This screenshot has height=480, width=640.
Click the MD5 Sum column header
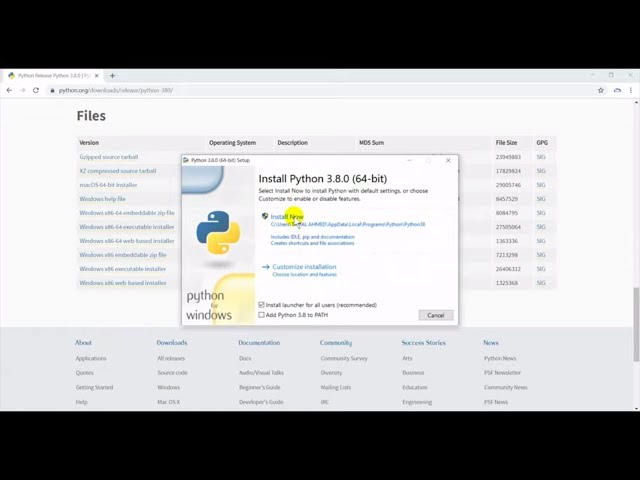pos(371,143)
